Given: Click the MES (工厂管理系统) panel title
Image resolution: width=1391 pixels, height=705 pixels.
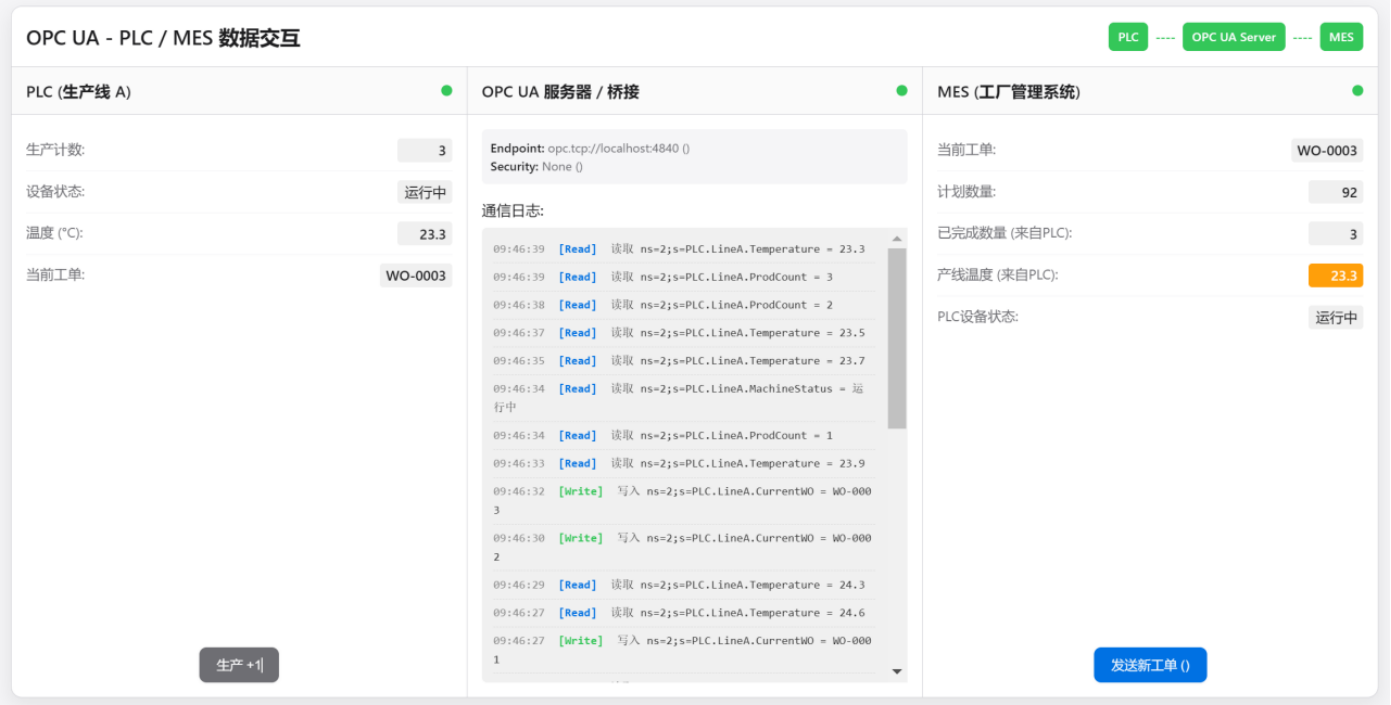Looking at the screenshot, I should click(x=1008, y=92).
